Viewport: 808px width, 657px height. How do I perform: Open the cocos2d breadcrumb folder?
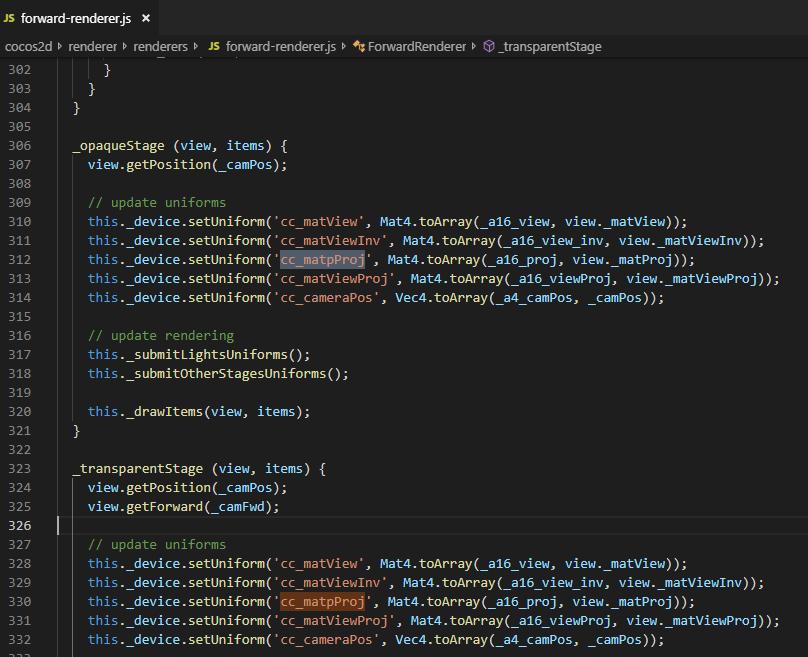tap(32, 46)
